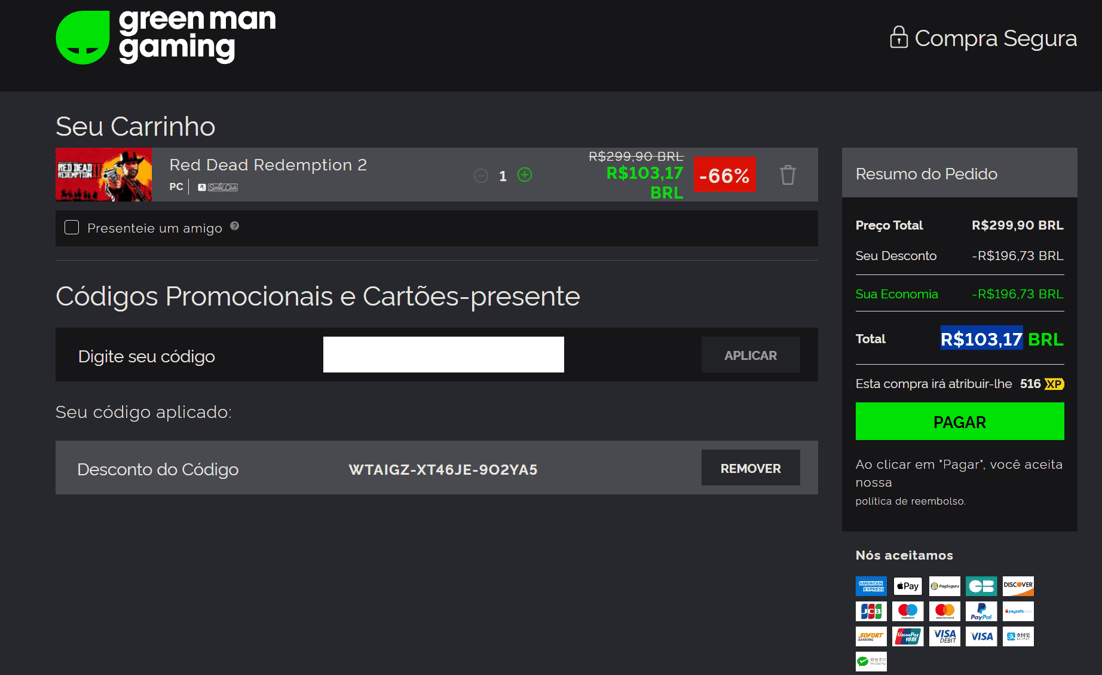
Task: Click the Maestro card icon
Action: [x=907, y=611]
